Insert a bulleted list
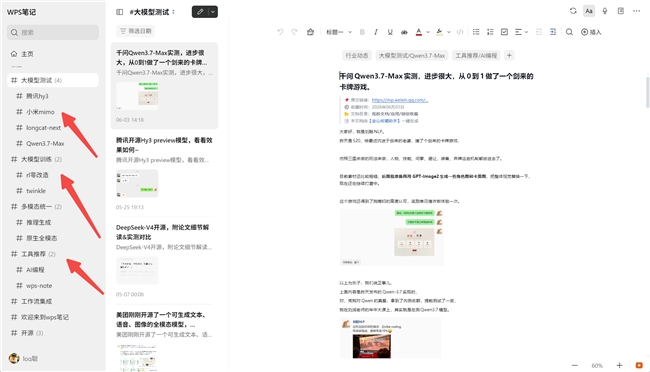This screenshot has width=650, height=372. pos(476,32)
